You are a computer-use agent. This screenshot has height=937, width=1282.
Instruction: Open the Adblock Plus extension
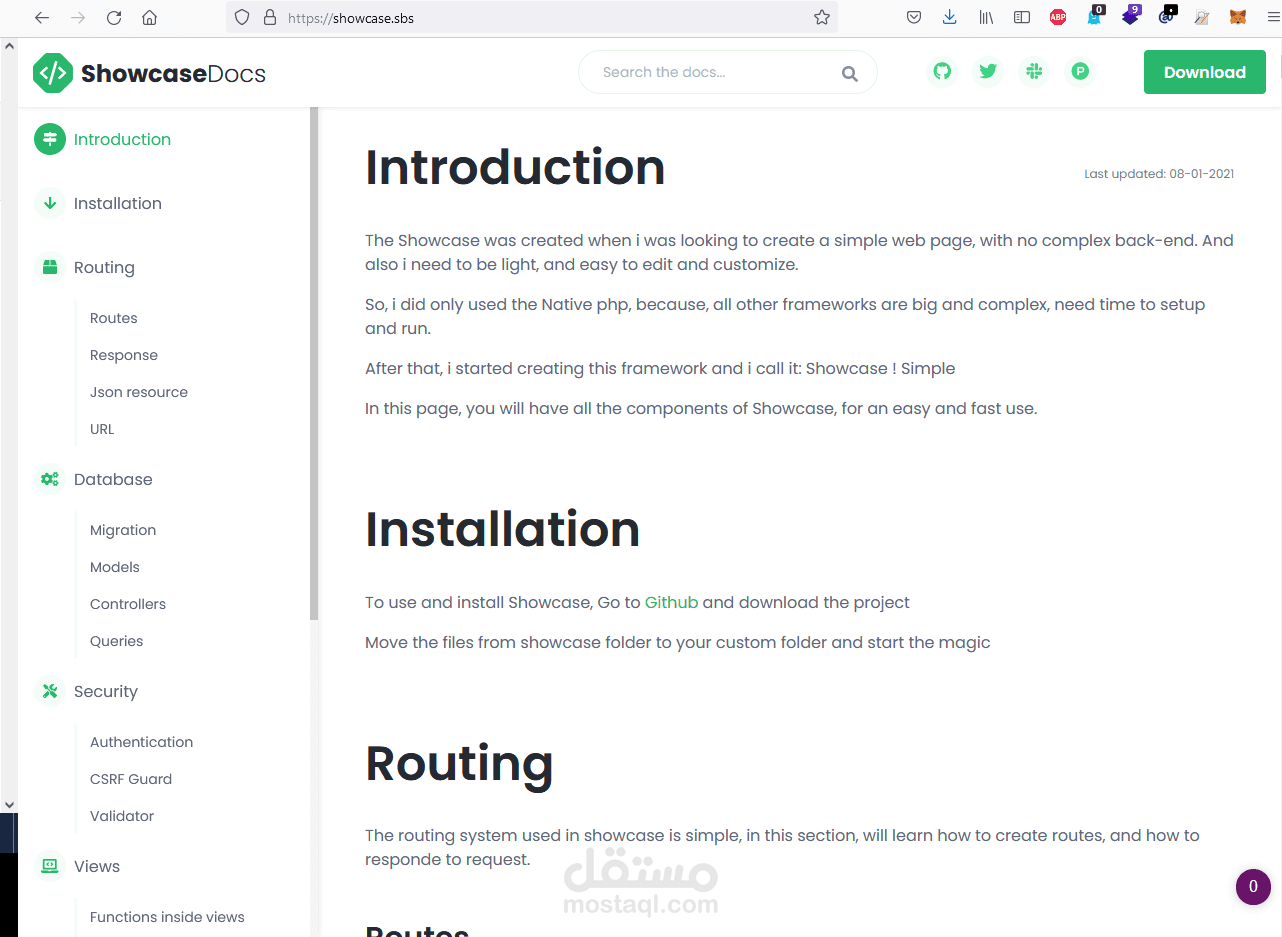click(1057, 17)
